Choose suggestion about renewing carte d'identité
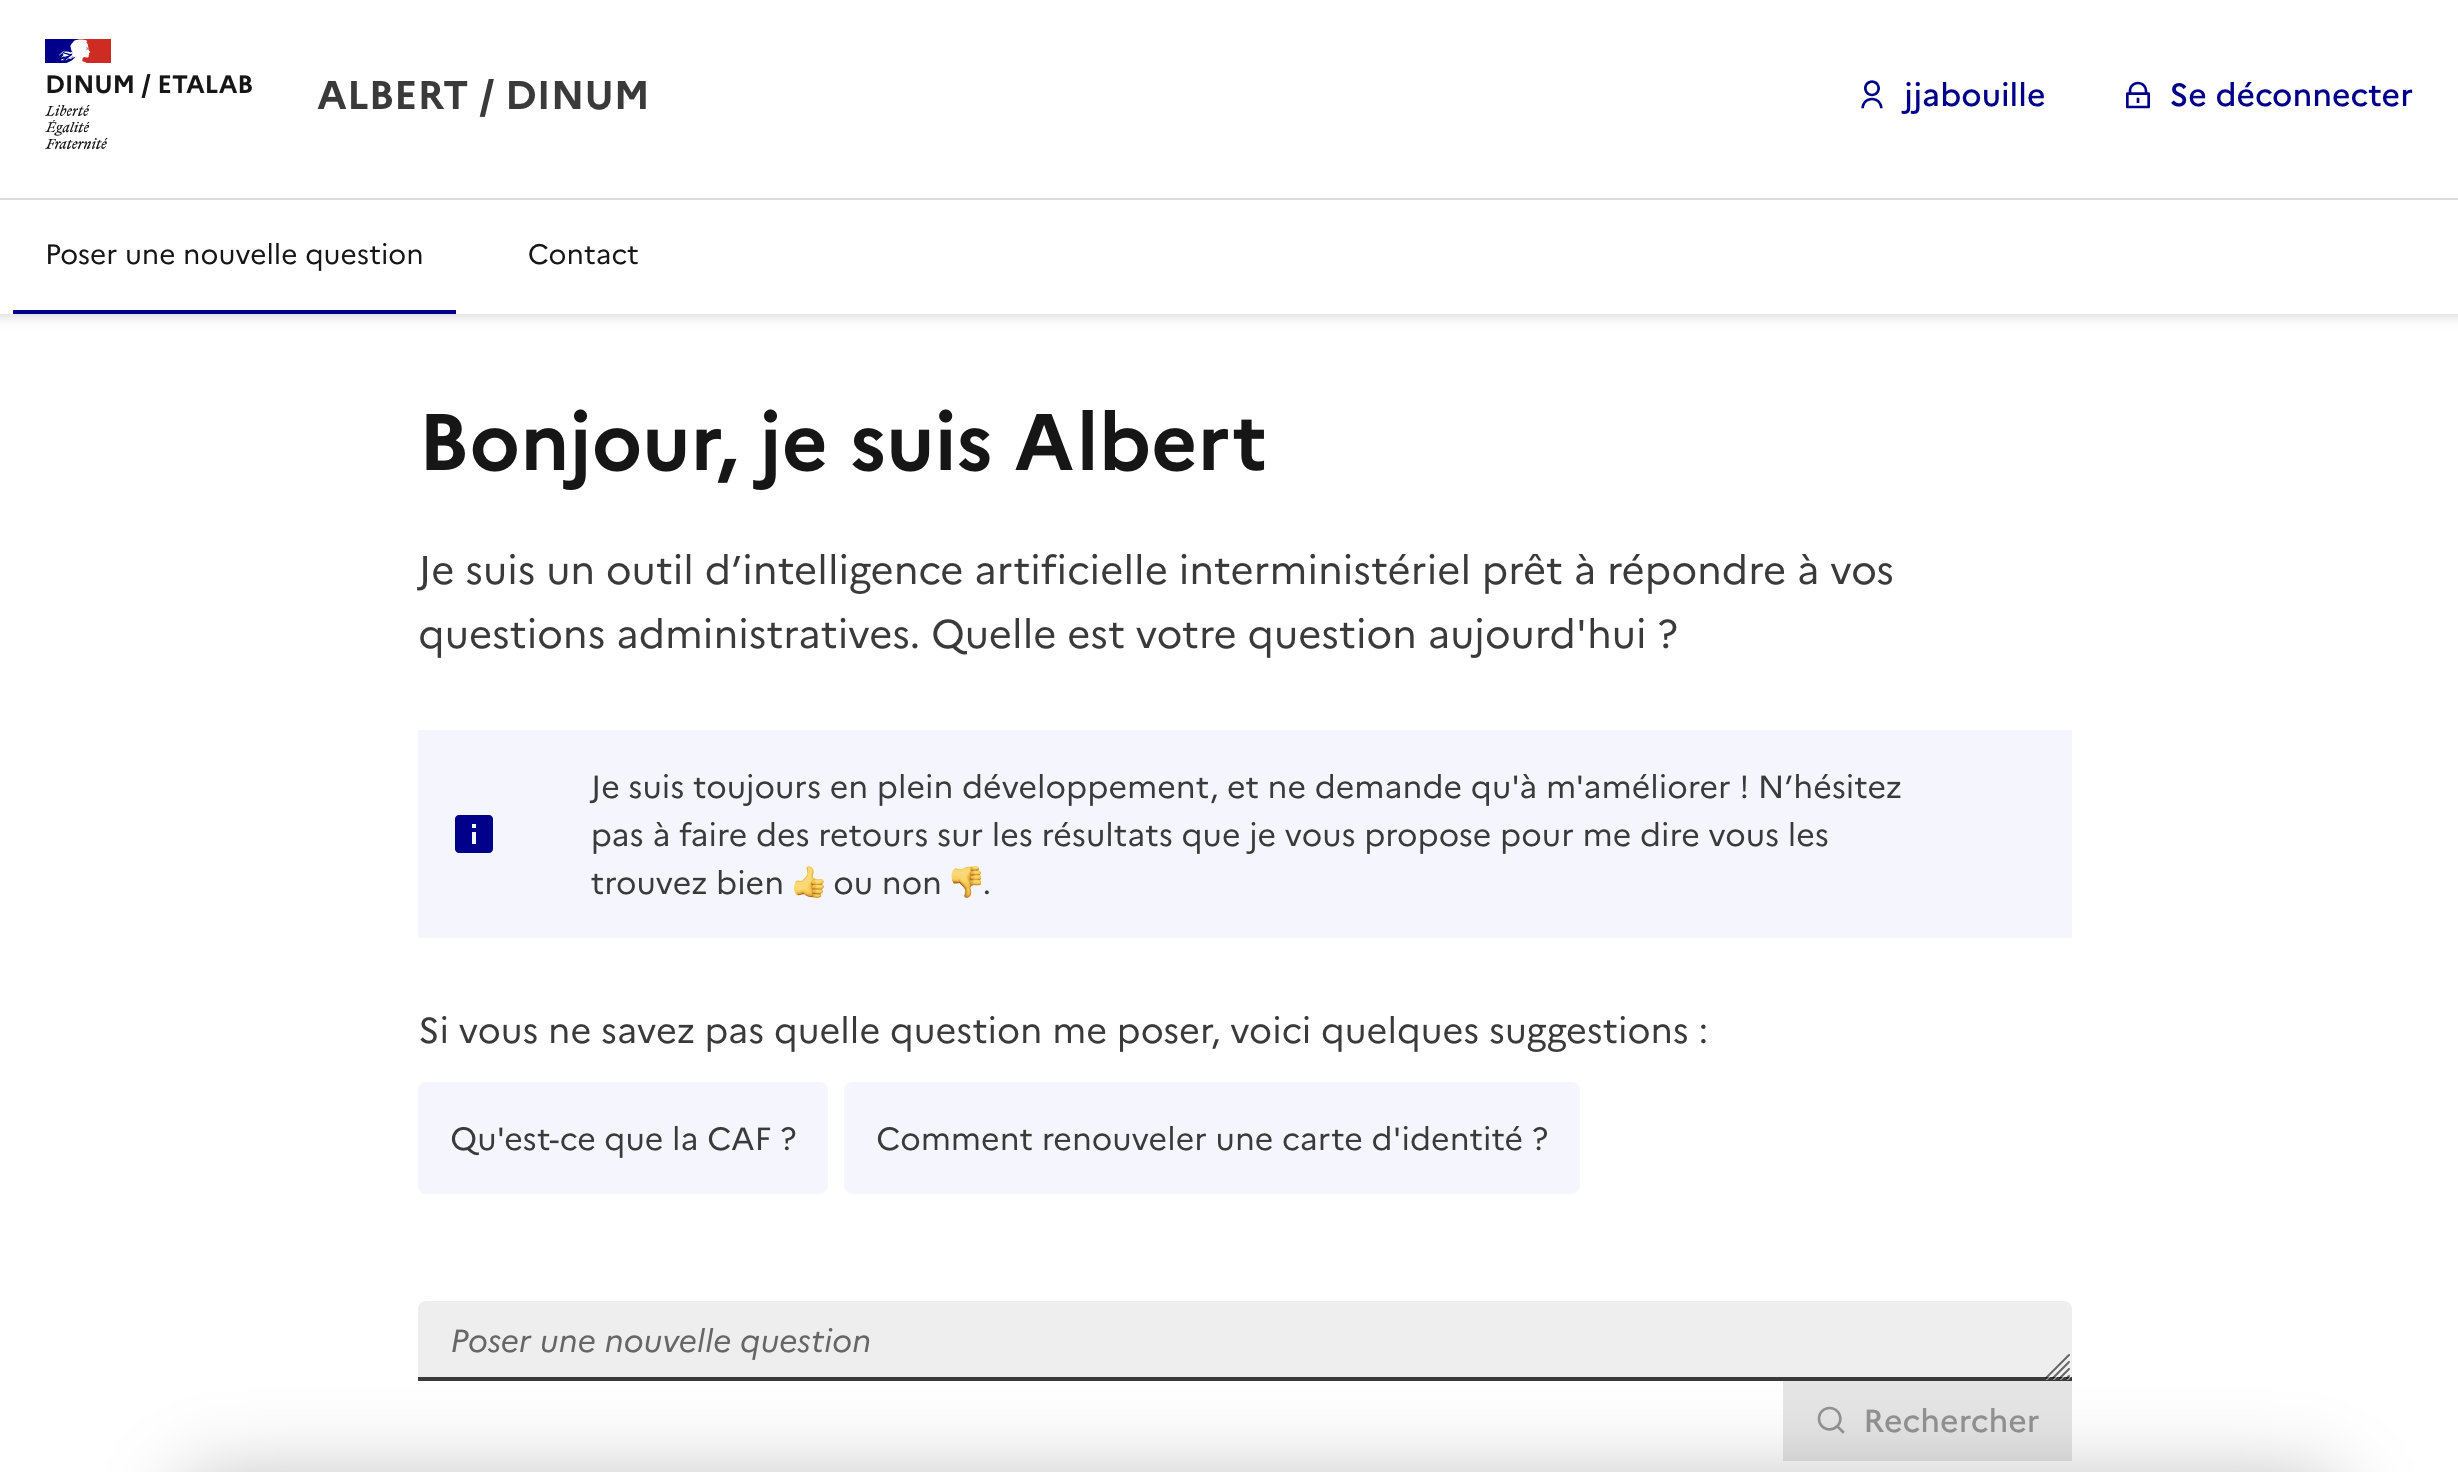This screenshot has width=2458, height=1472. point(1212,1138)
